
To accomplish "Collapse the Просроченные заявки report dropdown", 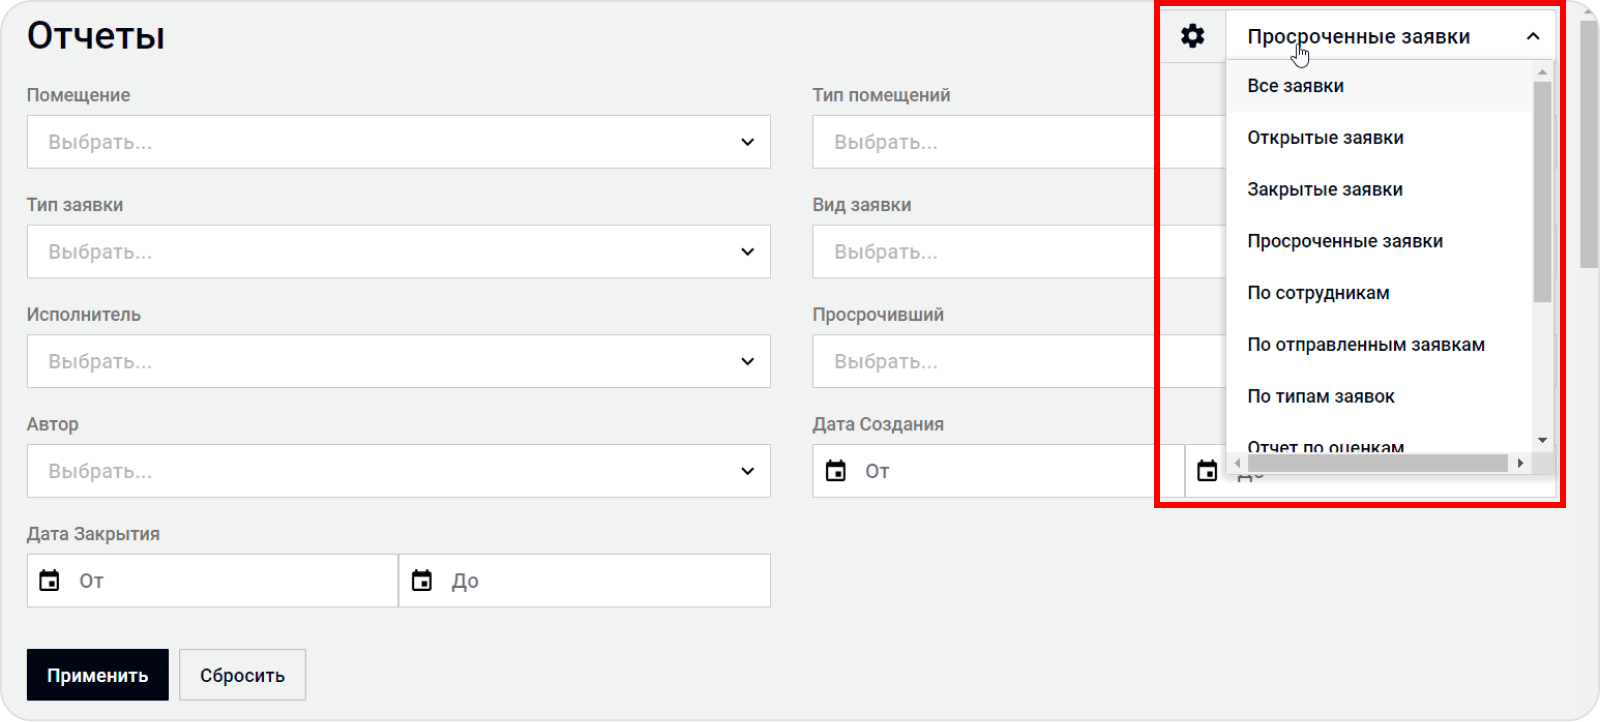I will tap(1532, 37).
